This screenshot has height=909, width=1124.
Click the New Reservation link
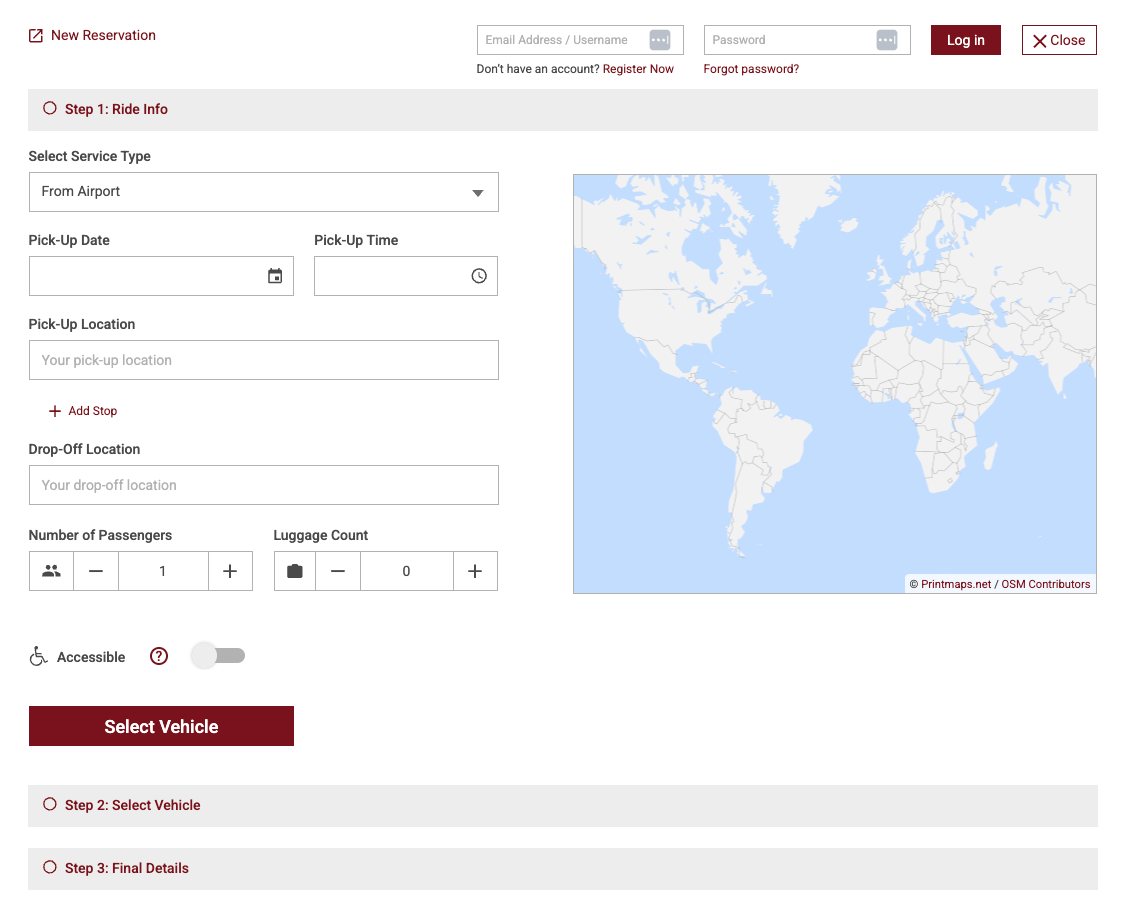103,35
